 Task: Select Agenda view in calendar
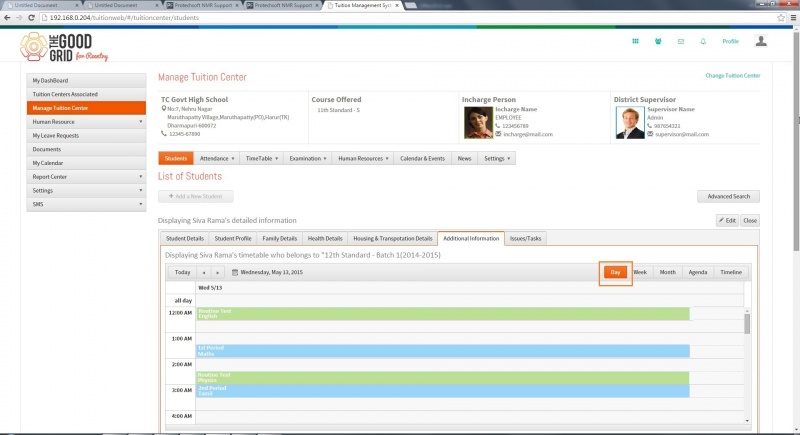(x=697, y=272)
